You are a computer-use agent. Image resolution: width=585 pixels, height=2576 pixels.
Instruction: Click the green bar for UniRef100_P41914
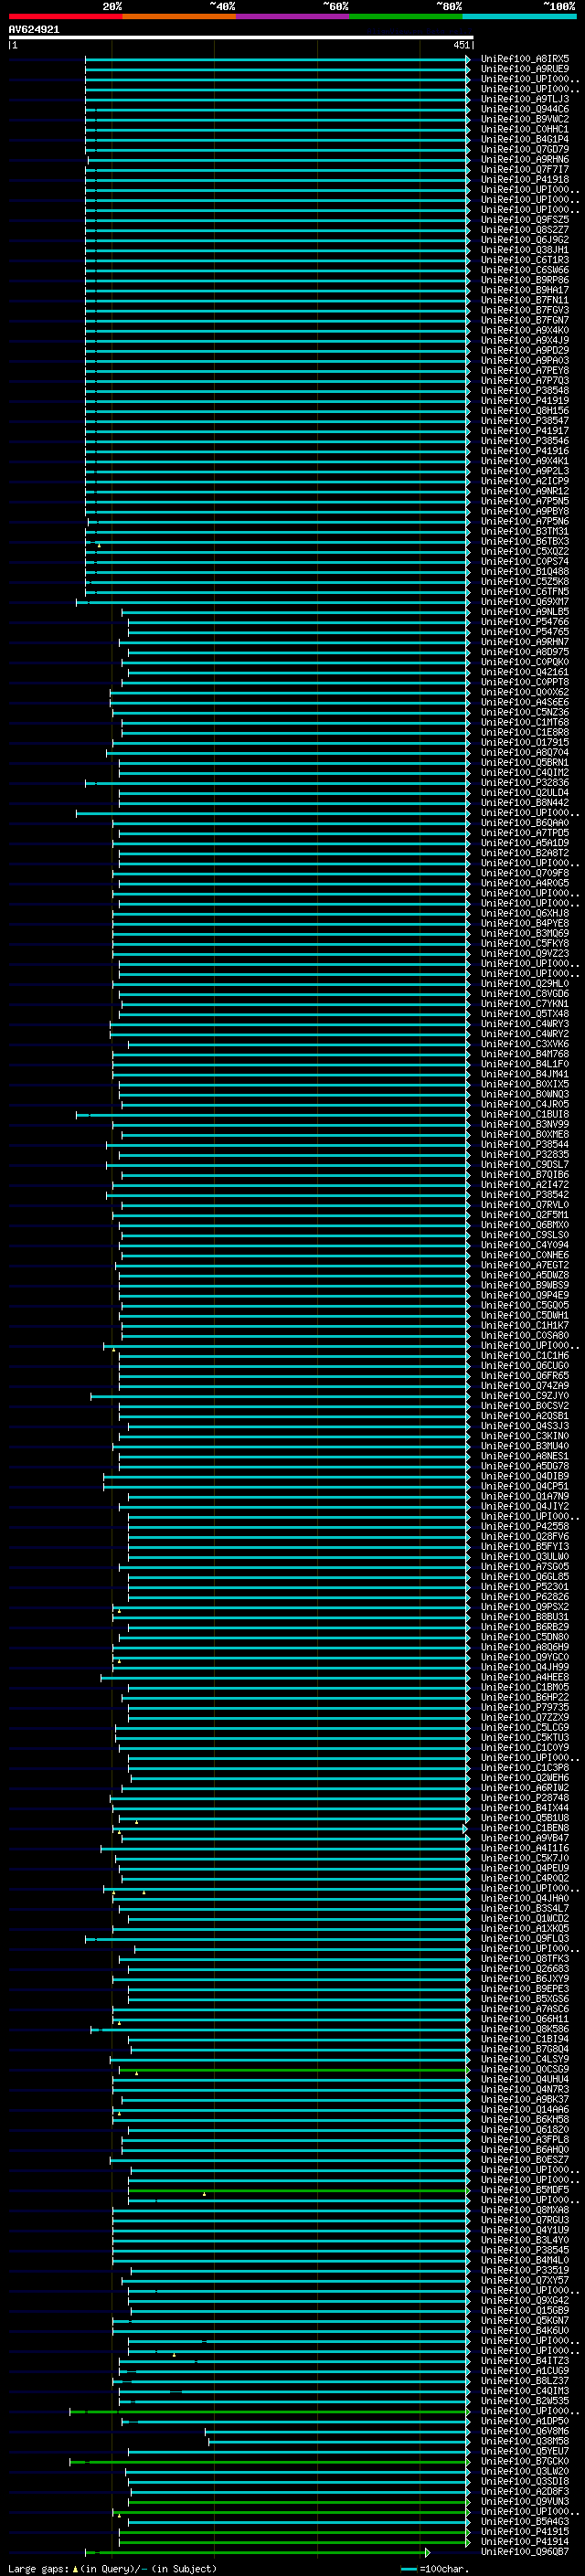tap(294, 2542)
